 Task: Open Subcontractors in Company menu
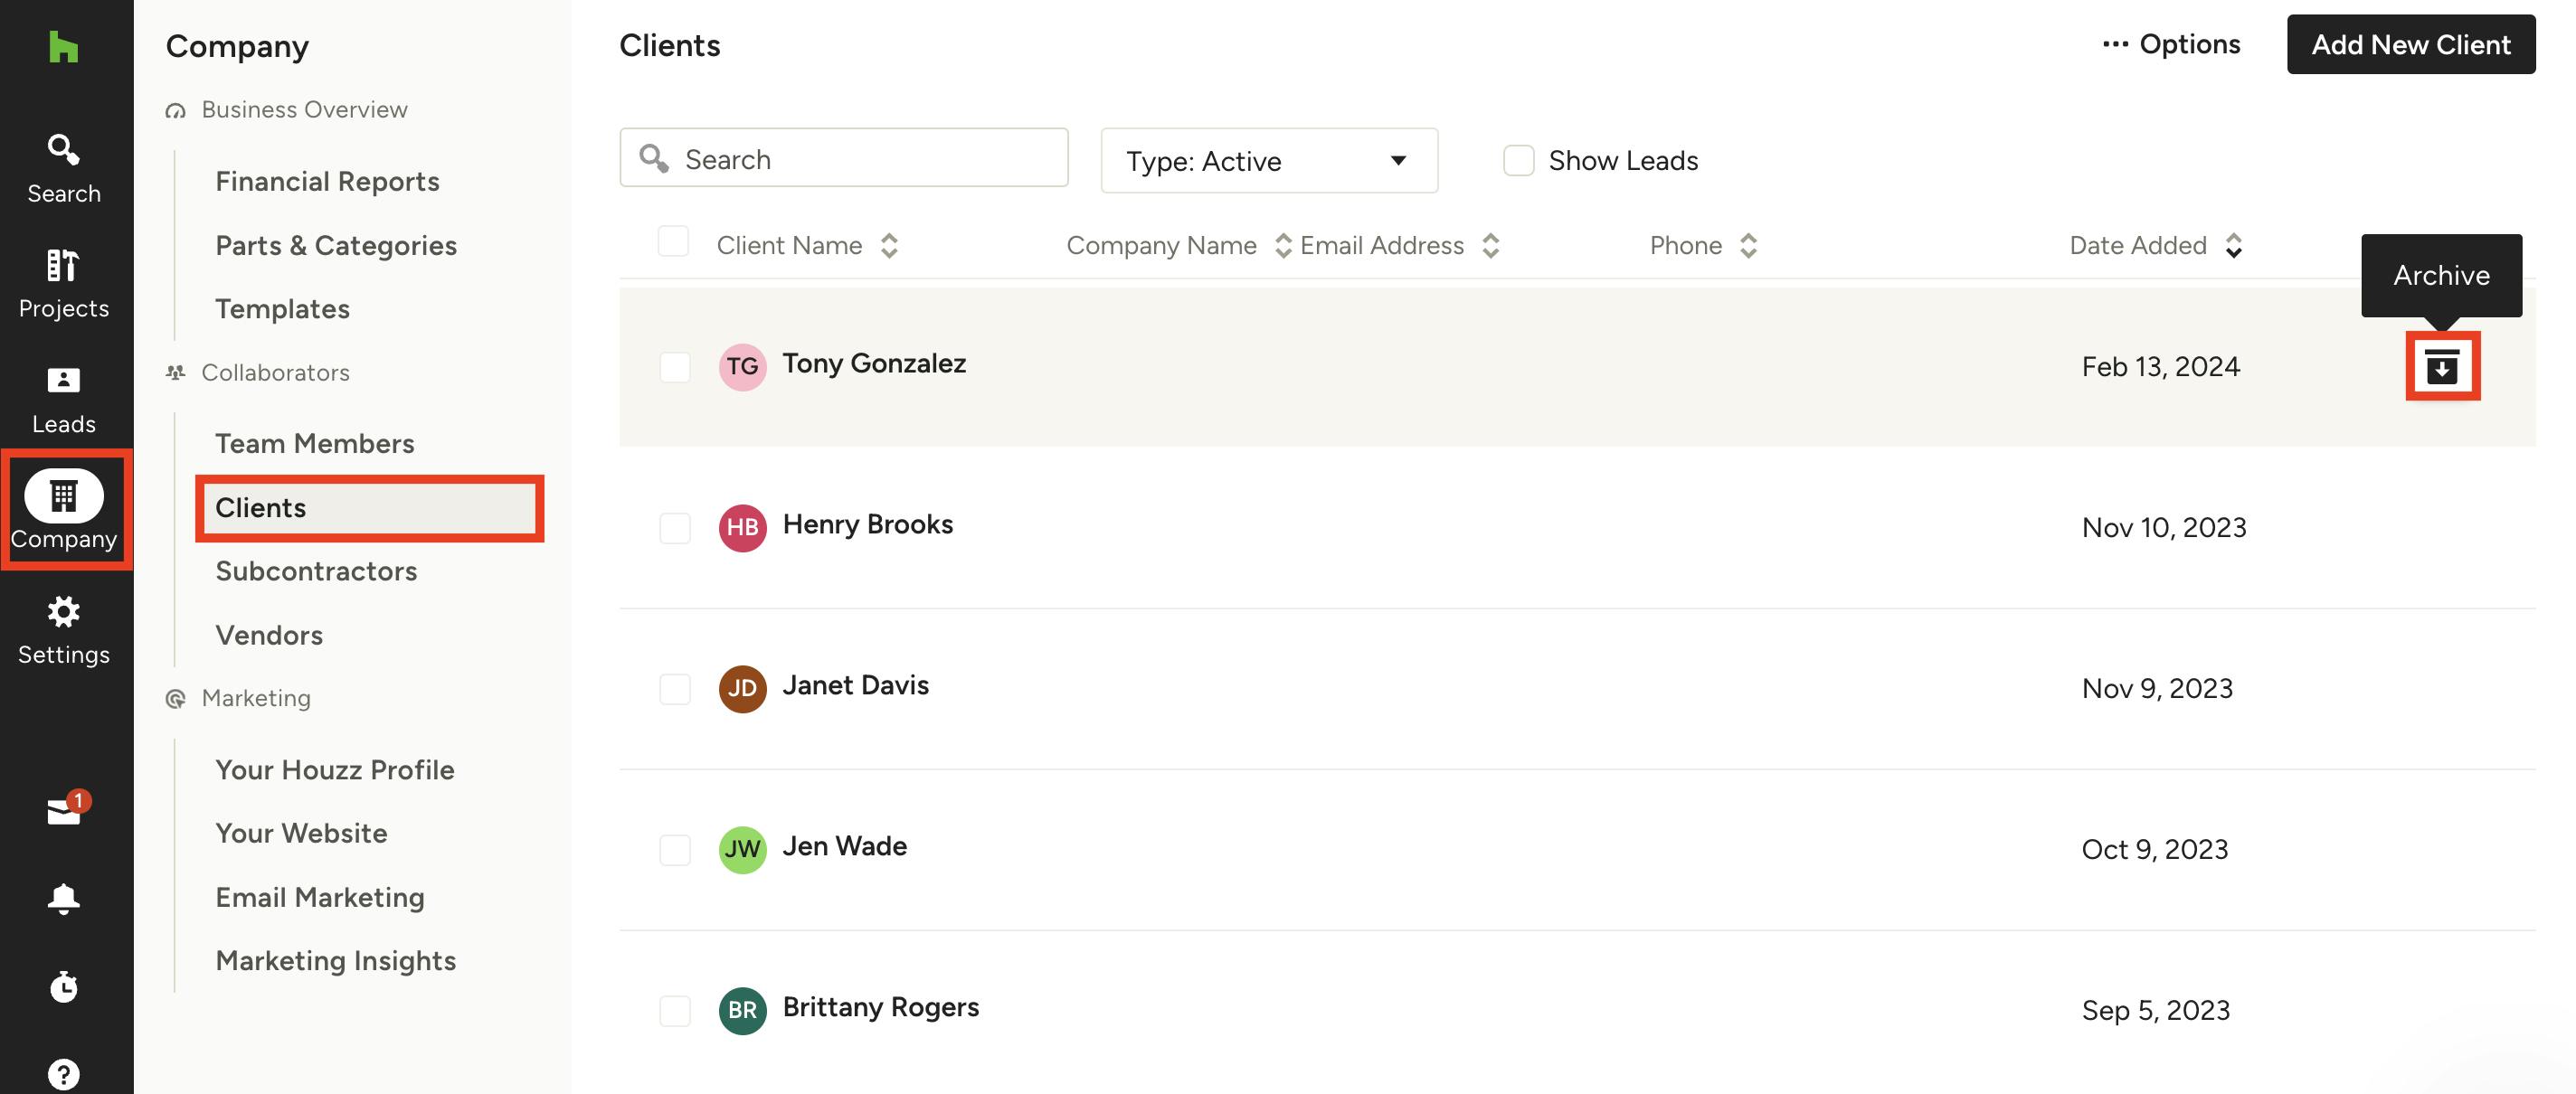pyautogui.click(x=316, y=571)
